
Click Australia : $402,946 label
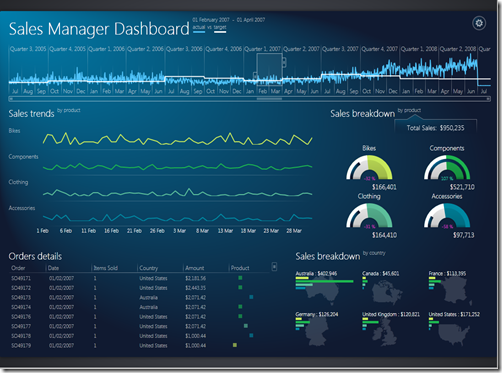(x=316, y=273)
